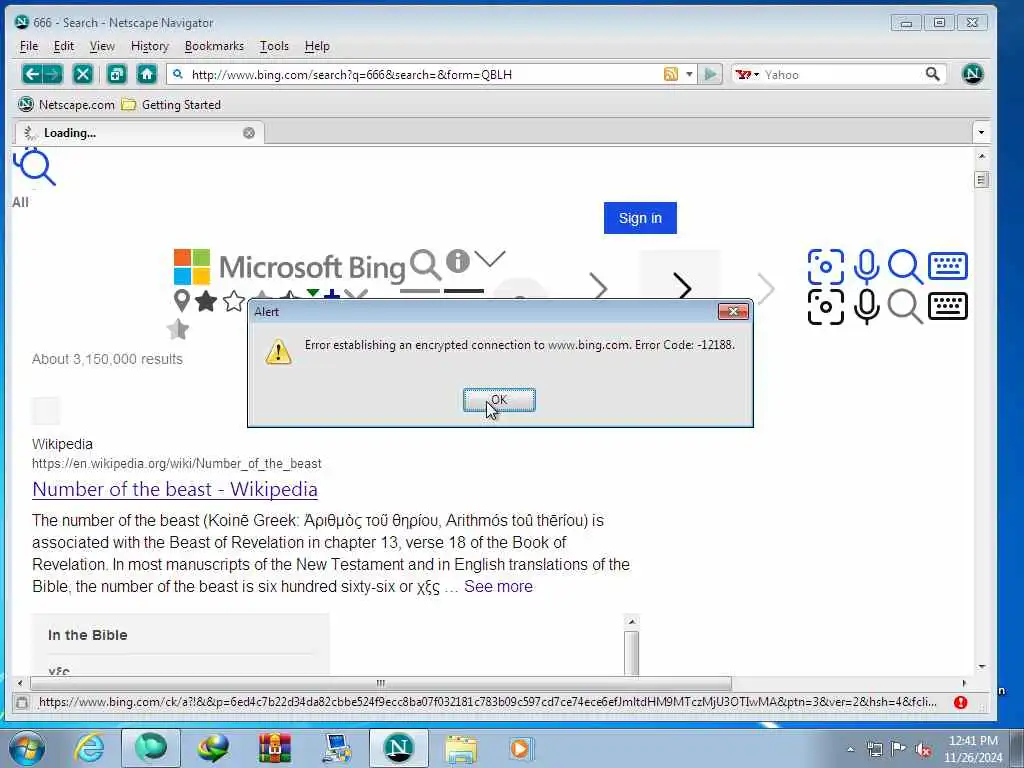Click the blue magnifier search icon
Image resolution: width=1024 pixels, height=768 pixels.
point(905,266)
